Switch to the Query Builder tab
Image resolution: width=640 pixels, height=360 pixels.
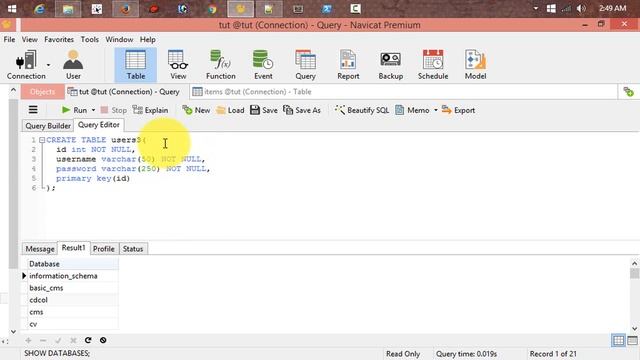pyautogui.click(x=48, y=126)
